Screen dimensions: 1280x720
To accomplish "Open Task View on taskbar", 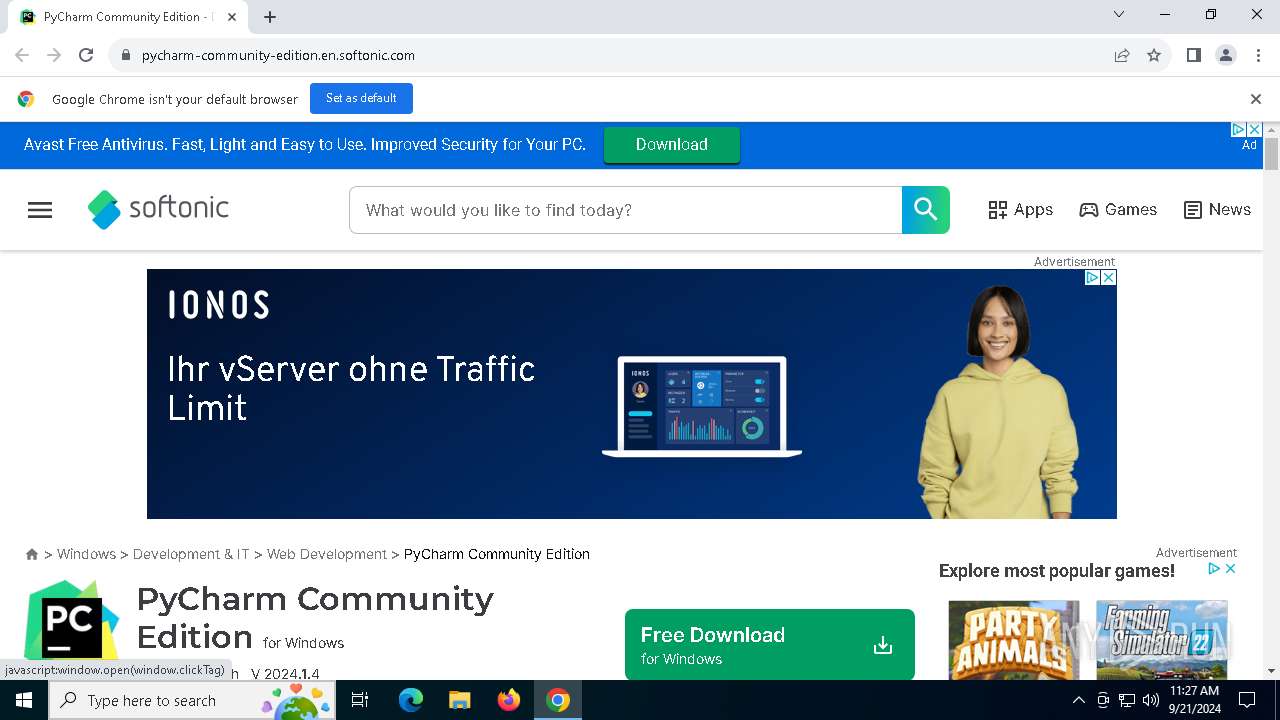I will pyautogui.click(x=361, y=700).
